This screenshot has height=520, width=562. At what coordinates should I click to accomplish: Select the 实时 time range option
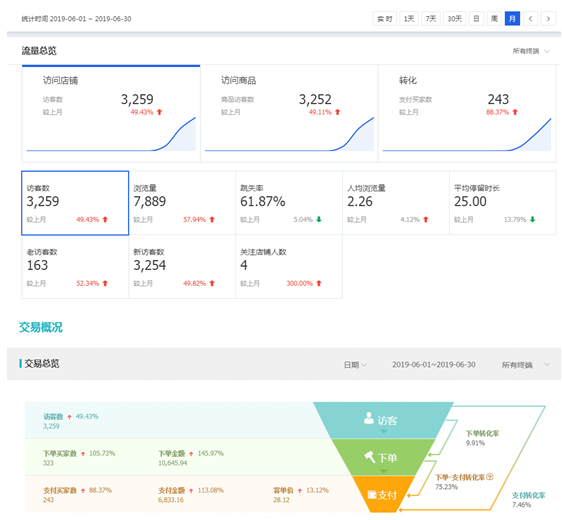pyautogui.click(x=385, y=19)
